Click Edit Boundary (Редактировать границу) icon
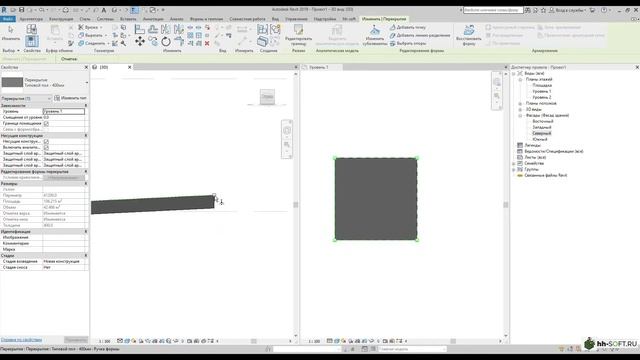The image size is (640, 360). 298,34
